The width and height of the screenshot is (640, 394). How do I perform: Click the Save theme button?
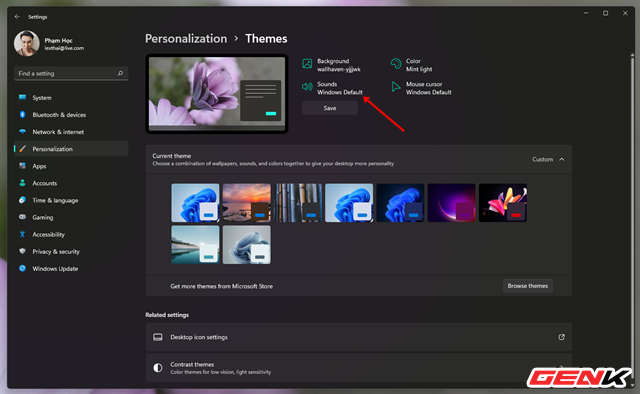click(330, 108)
